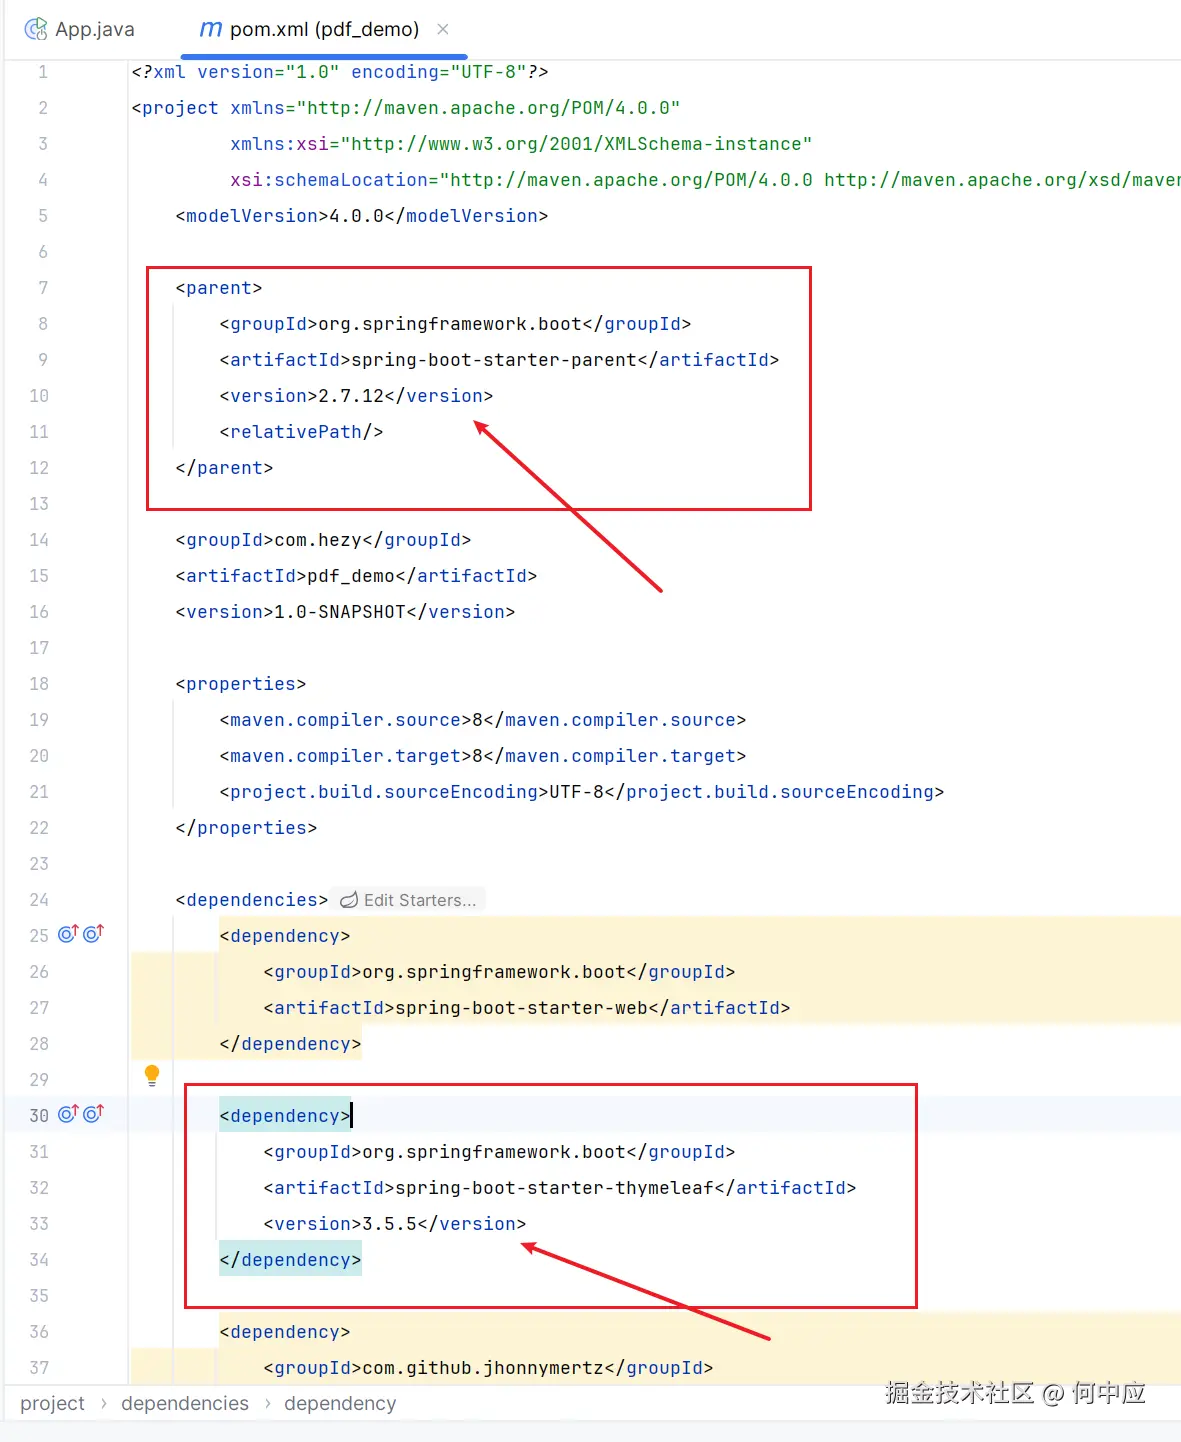The image size is (1181, 1442).
Task: Click thymeleaf version 3.5.5 text
Action: coord(389,1224)
